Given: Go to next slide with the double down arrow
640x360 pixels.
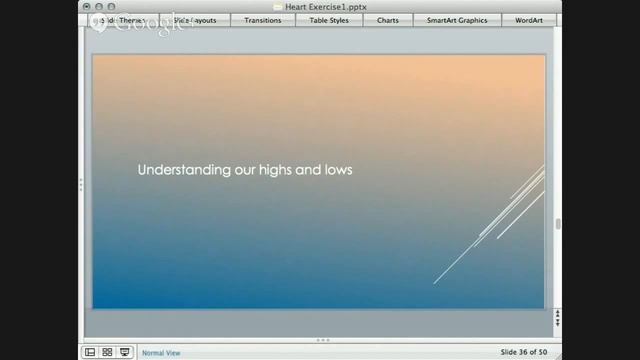Looking at the screenshot, I should tap(558, 322).
